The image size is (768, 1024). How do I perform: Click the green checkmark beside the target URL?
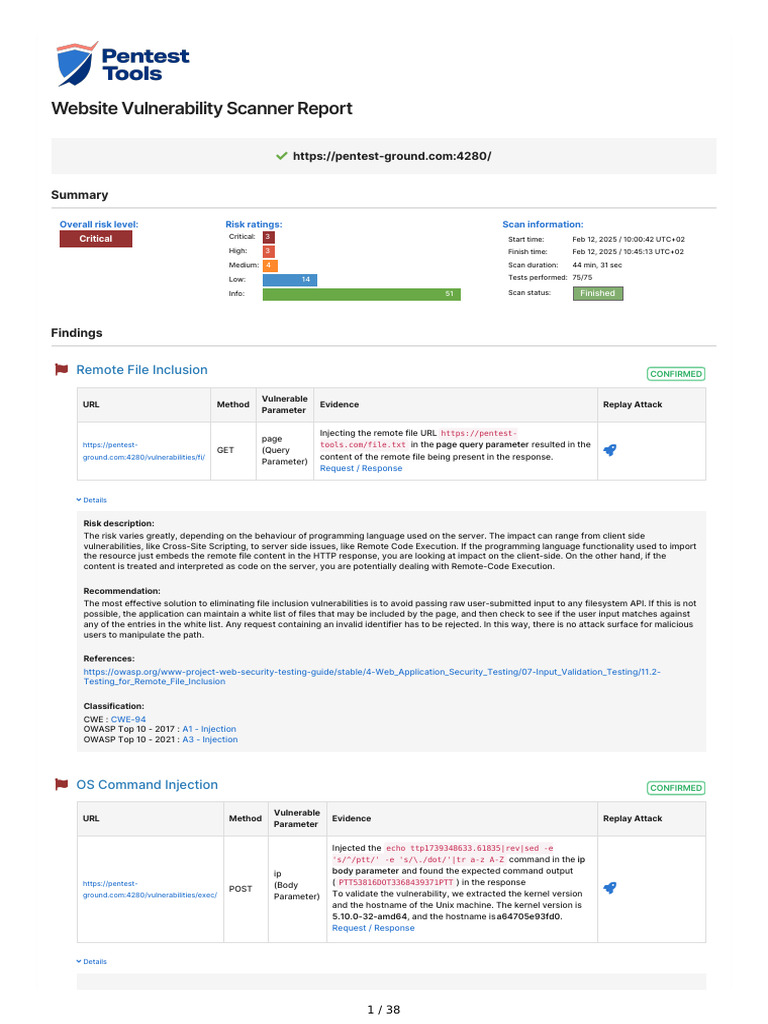tap(281, 156)
